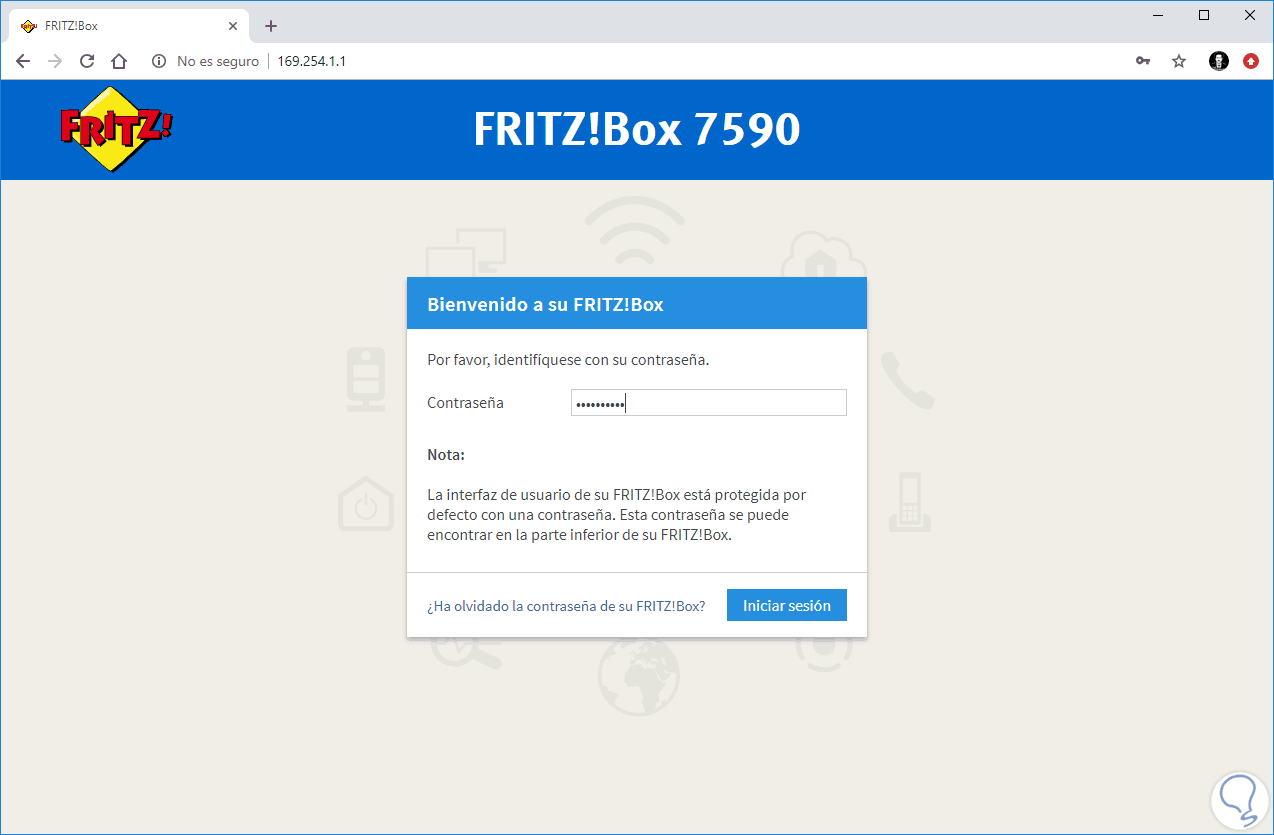Click into the Contraseña password field
Image resolution: width=1274 pixels, height=835 pixels.
[708, 403]
